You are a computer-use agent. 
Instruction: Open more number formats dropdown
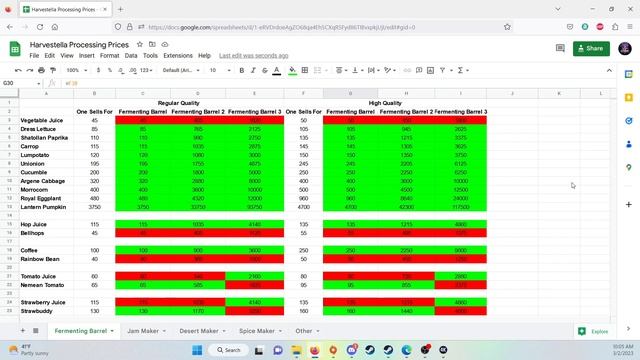(146, 70)
